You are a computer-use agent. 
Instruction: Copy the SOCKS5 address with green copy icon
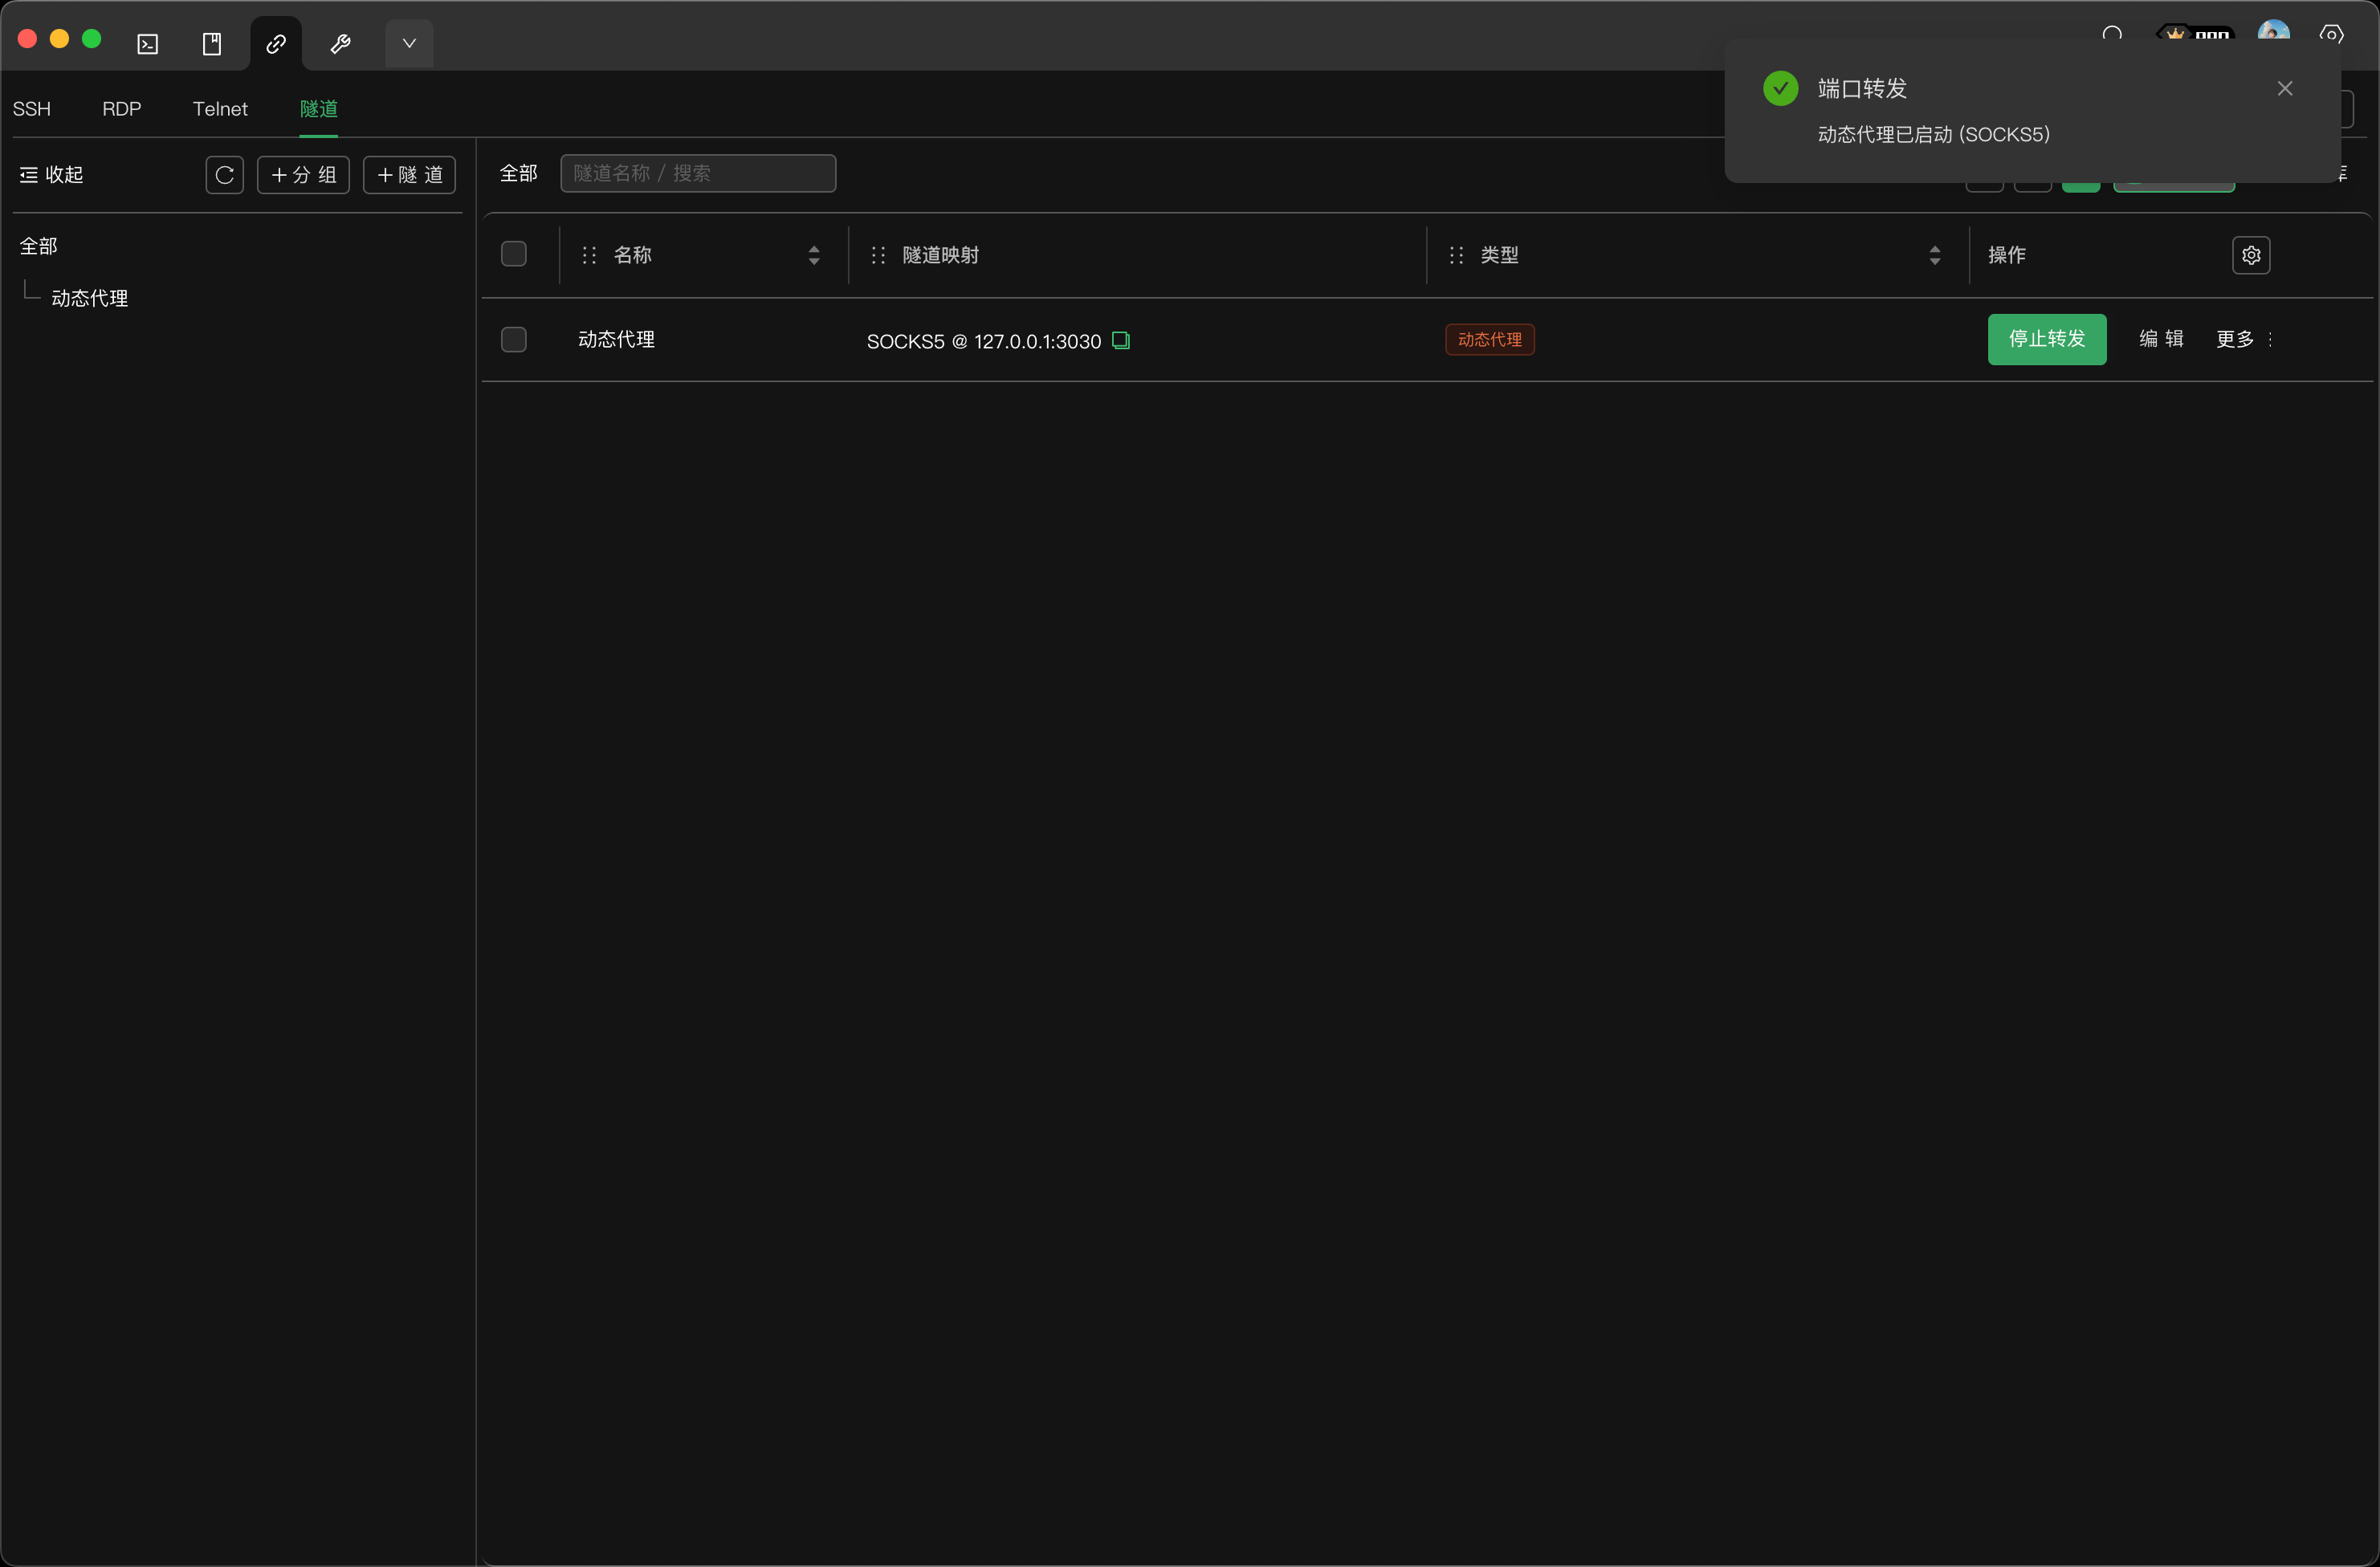pos(1121,341)
